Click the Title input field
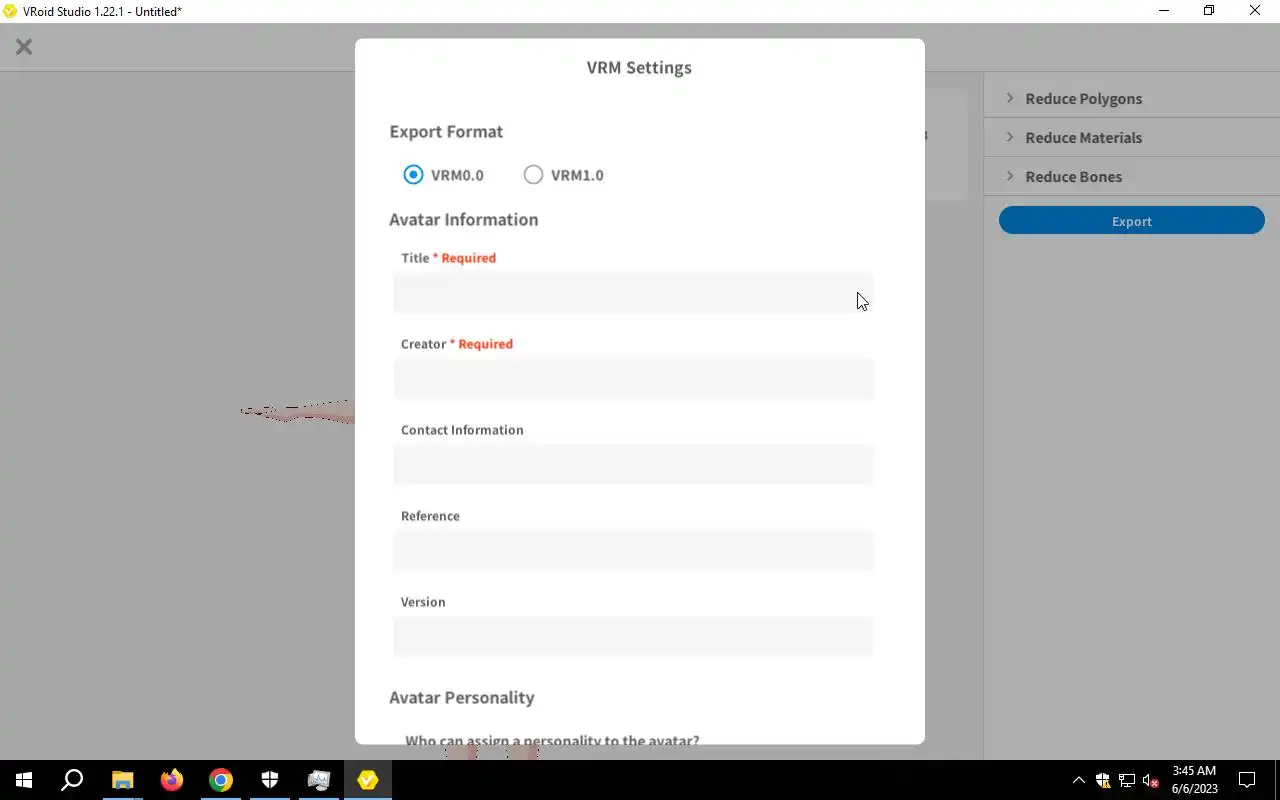The image size is (1280, 800). click(633, 293)
